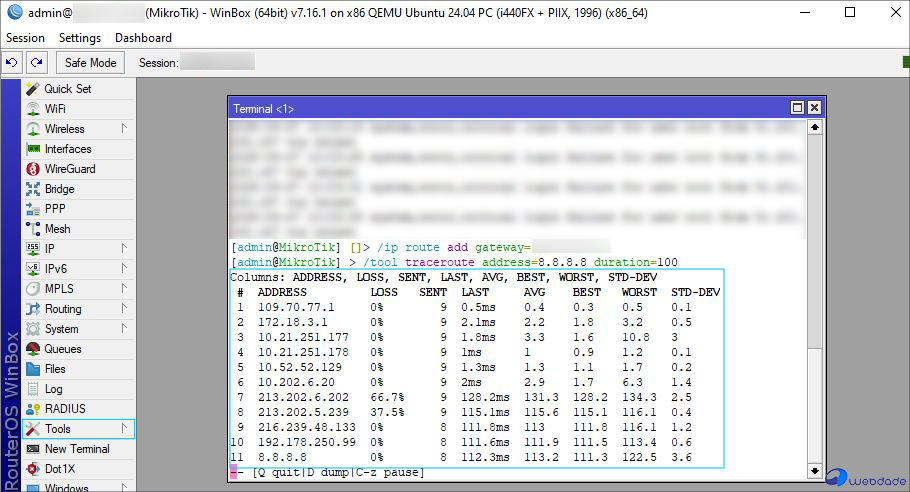Open the Session menu
Viewport: 910px width, 492px height.
tap(25, 38)
